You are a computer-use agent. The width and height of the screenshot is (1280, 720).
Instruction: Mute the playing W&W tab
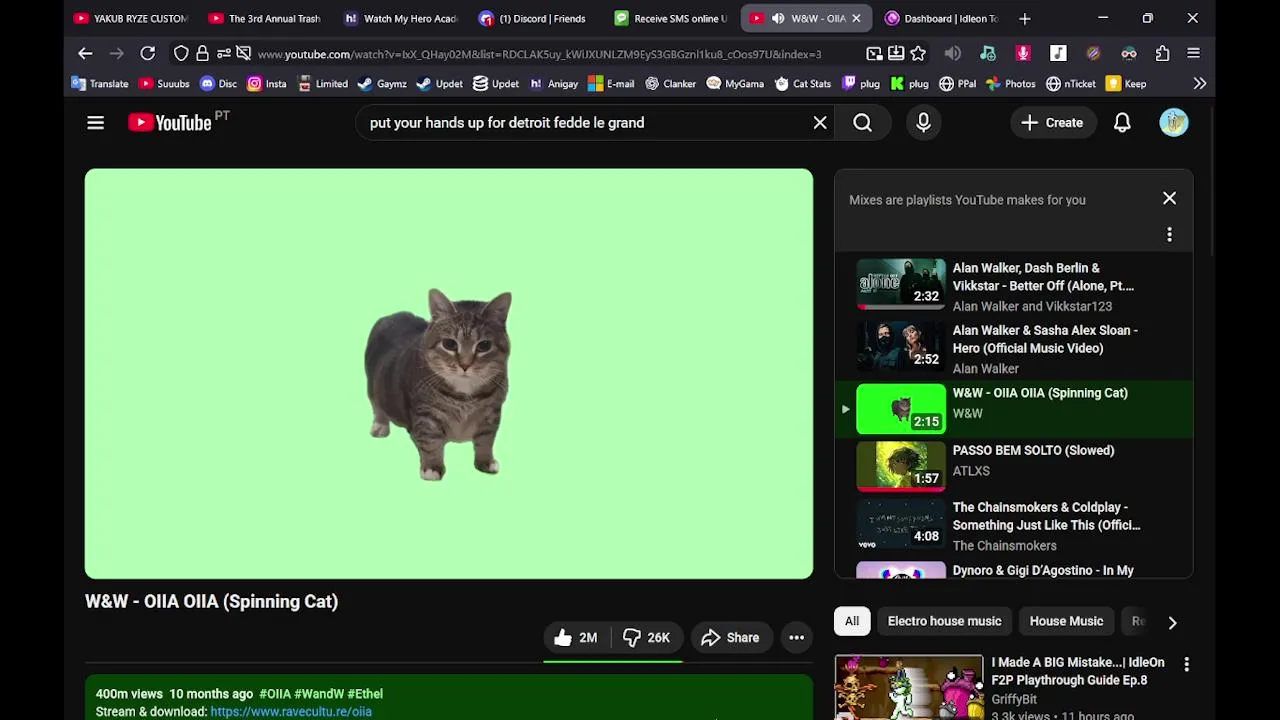tap(777, 18)
